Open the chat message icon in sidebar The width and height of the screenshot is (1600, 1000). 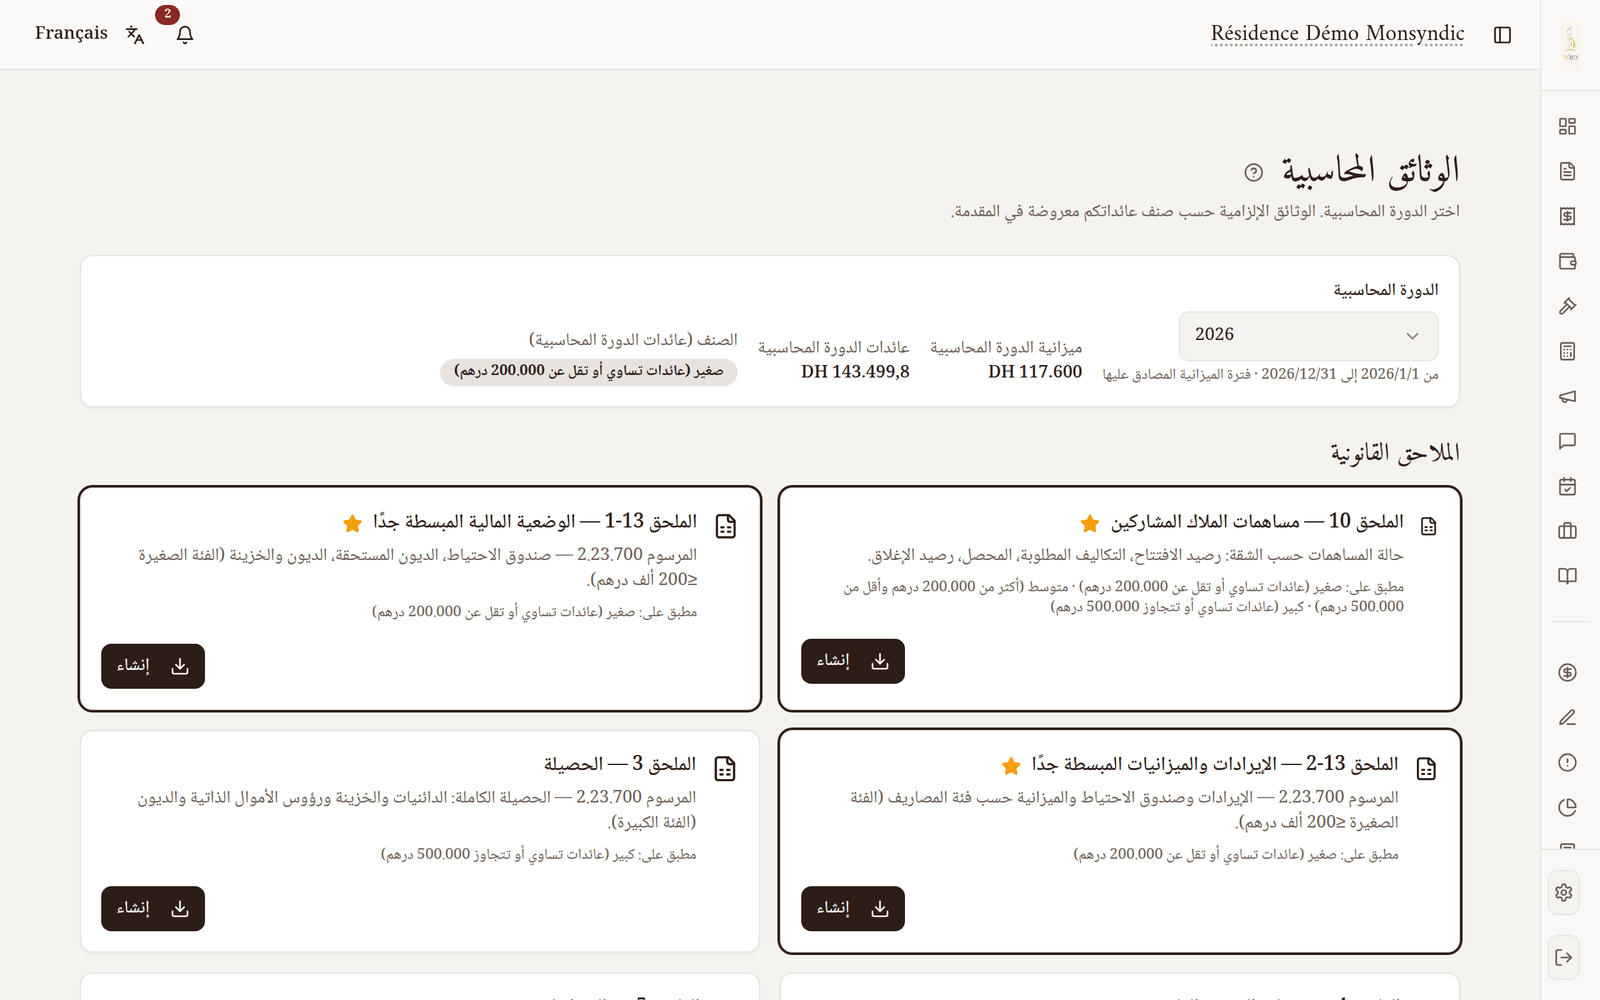[x=1567, y=441]
